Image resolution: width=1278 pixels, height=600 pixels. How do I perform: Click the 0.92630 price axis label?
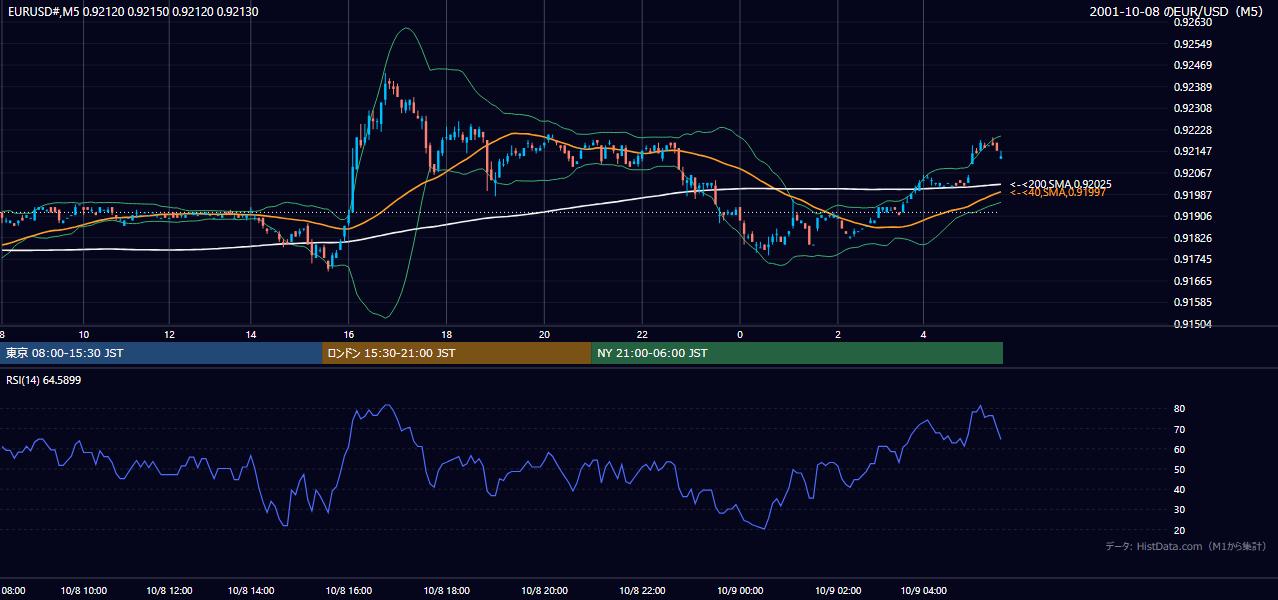(1192, 23)
